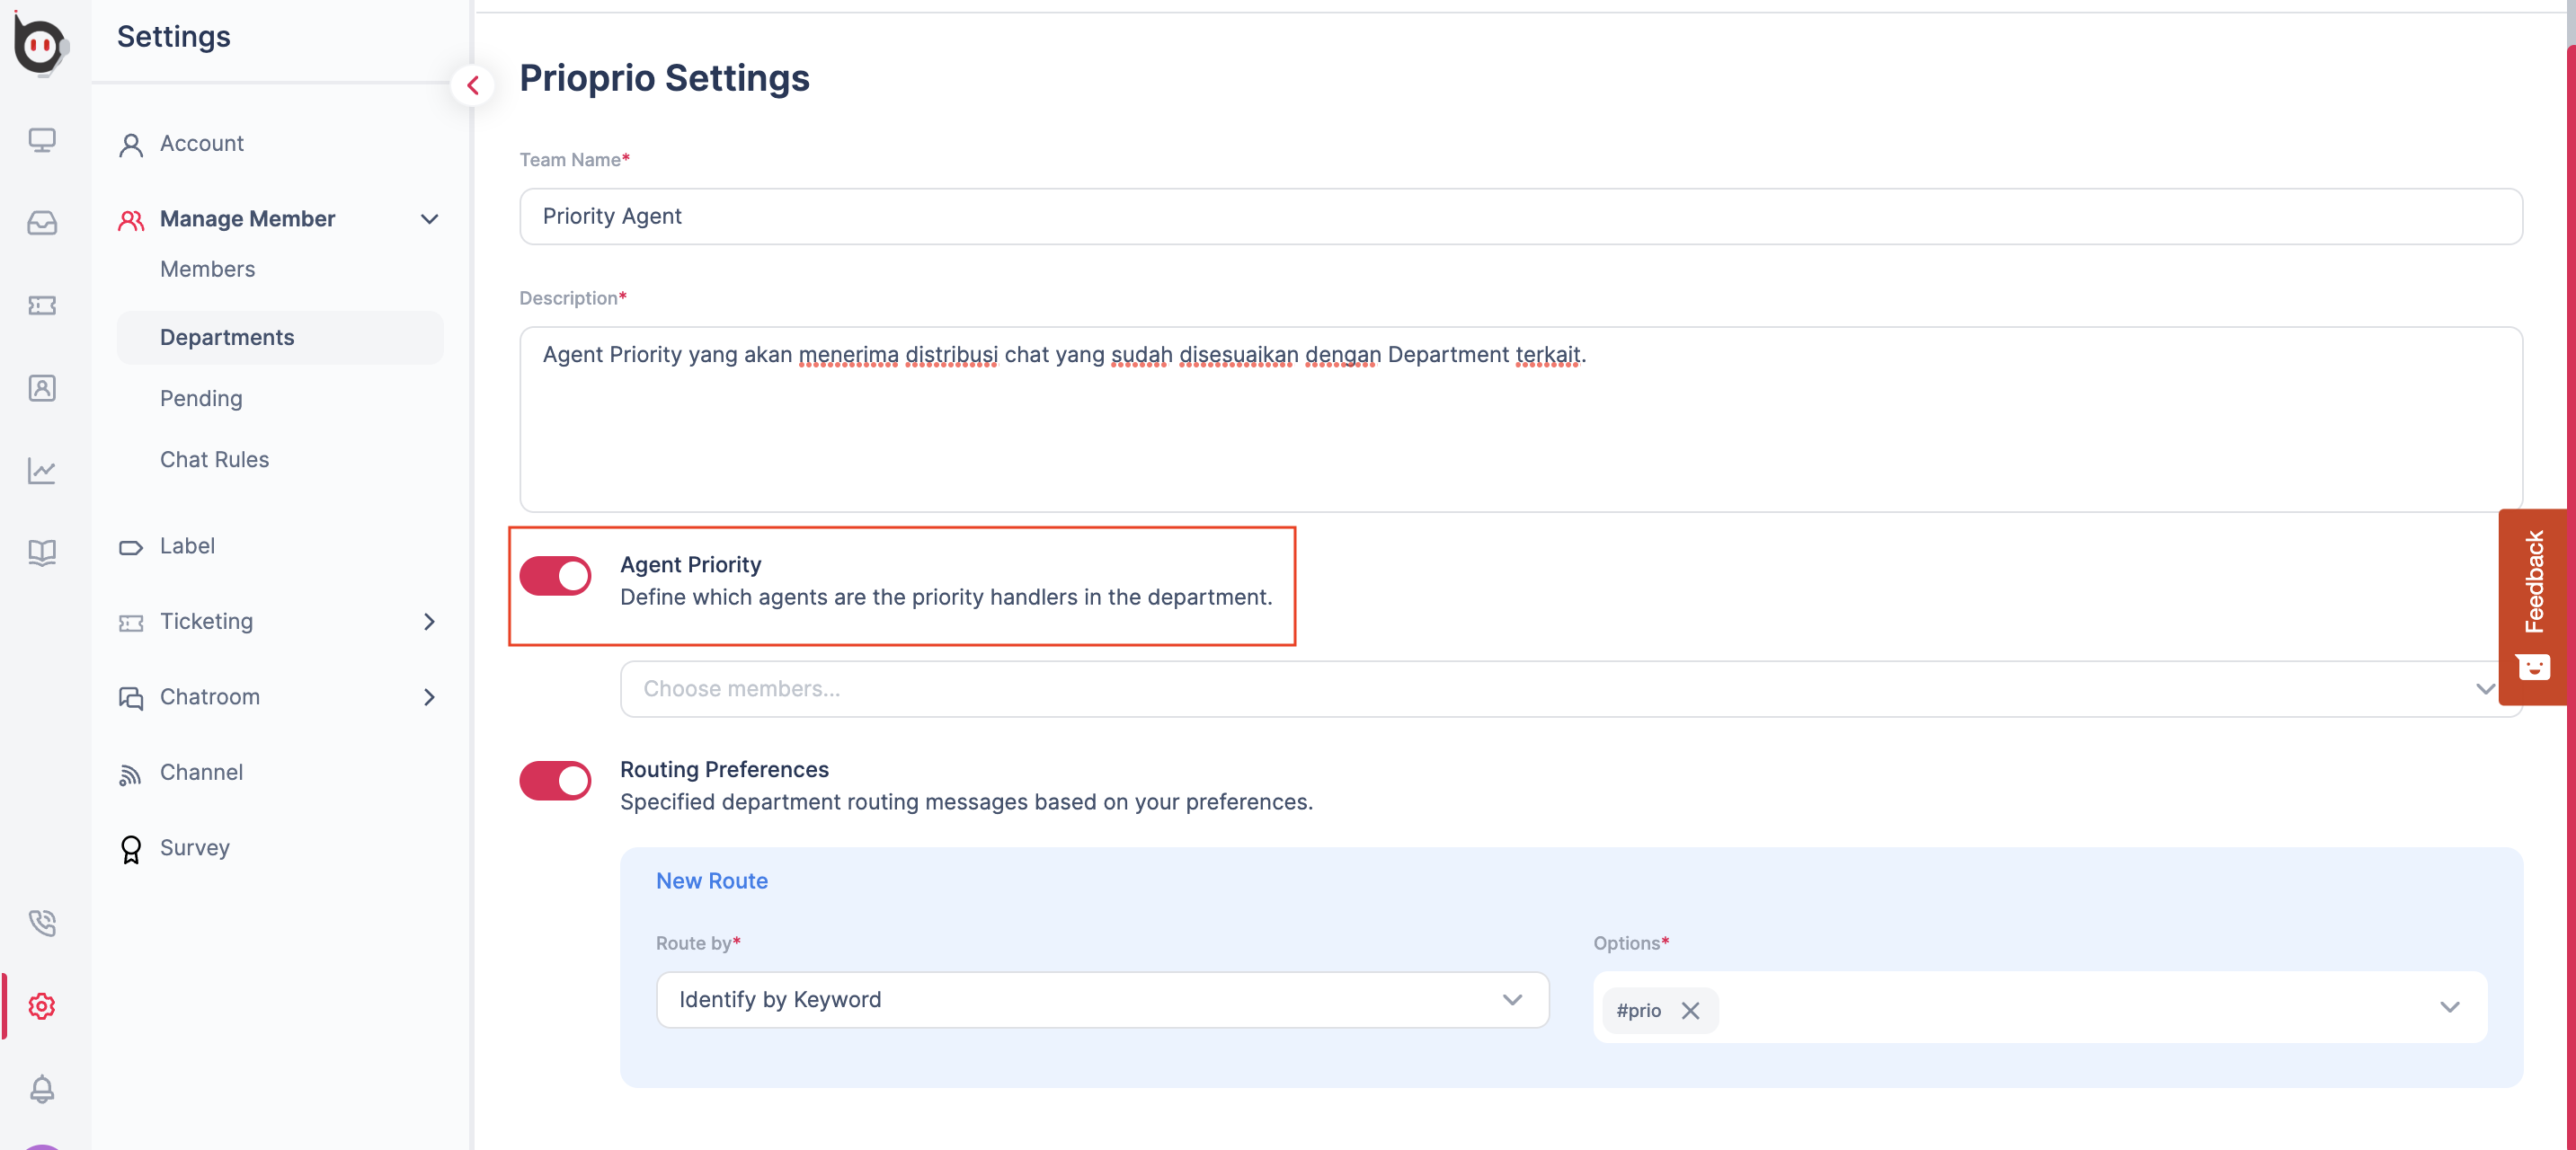Click the New Route link
This screenshot has height=1150, width=2576.
pos(712,881)
